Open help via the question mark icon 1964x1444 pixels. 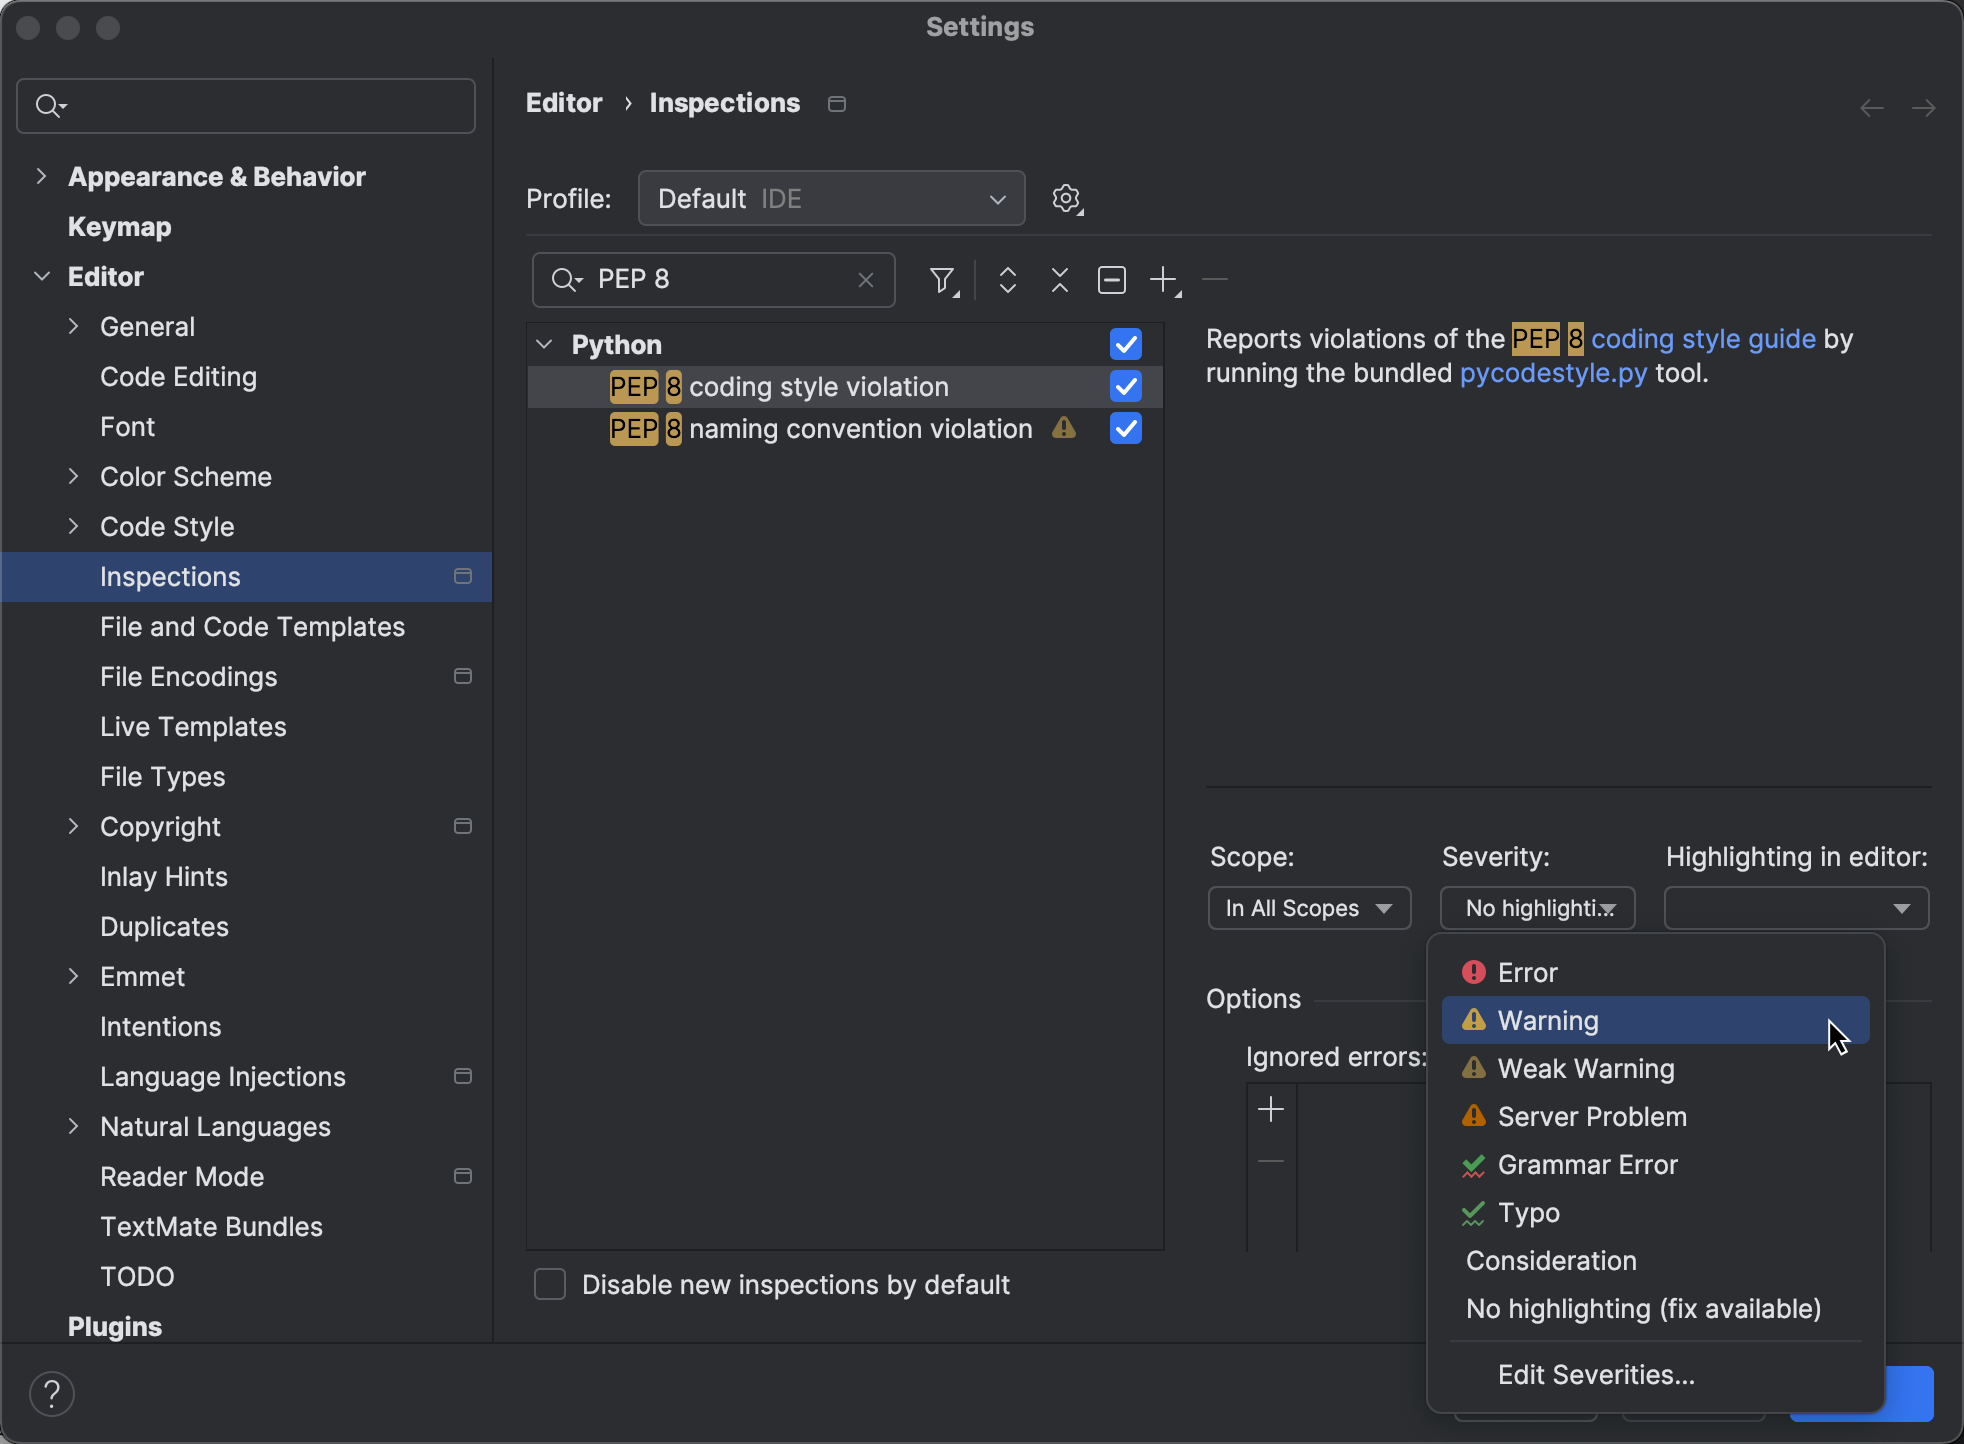click(x=52, y=1392)
